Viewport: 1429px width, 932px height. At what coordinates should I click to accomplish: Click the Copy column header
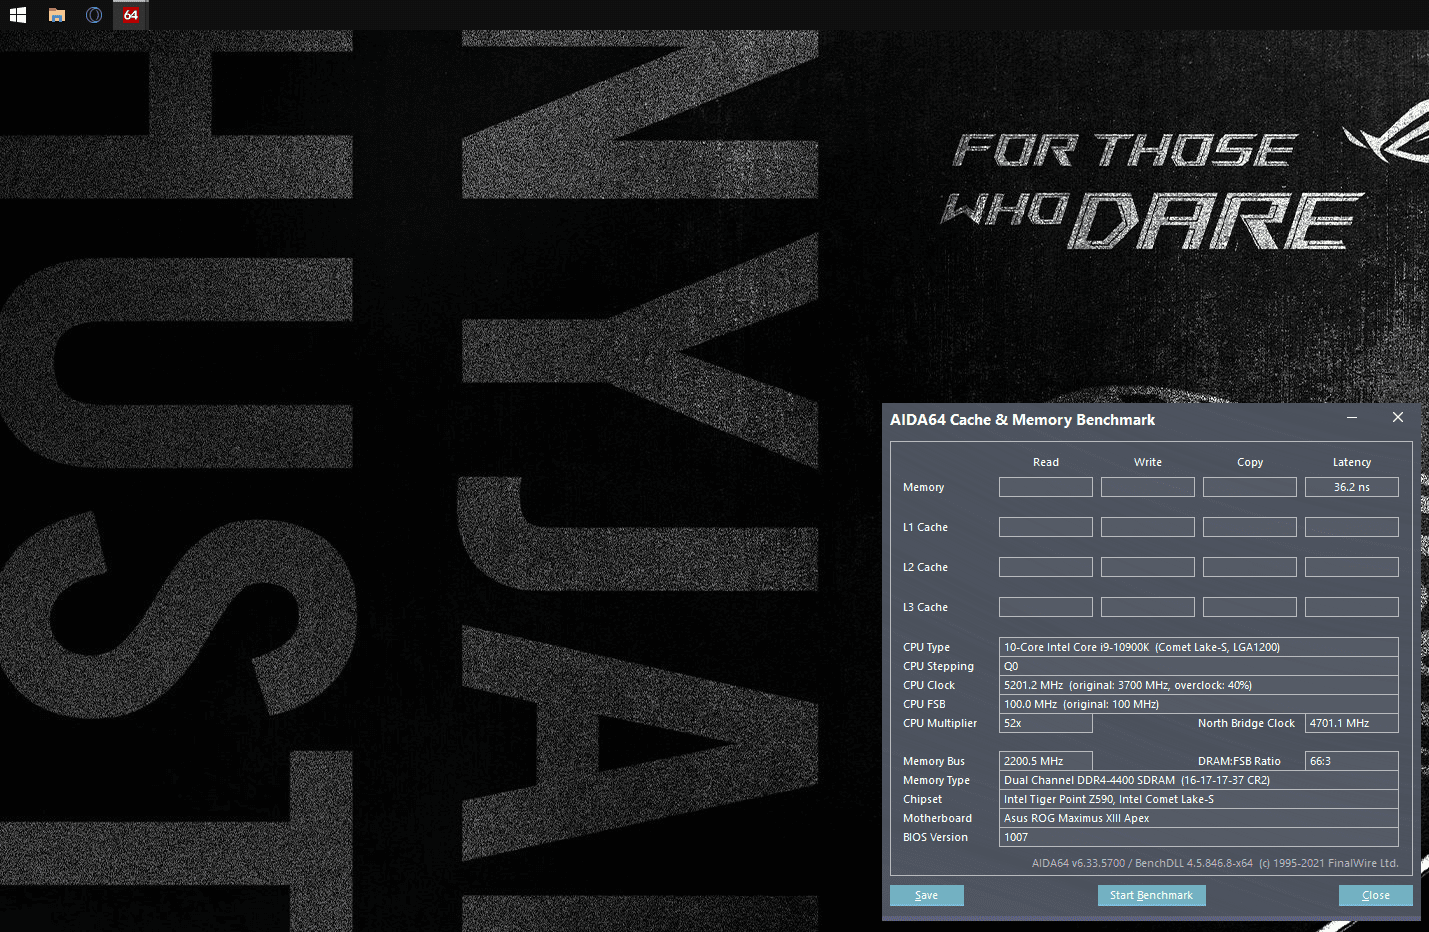[x=1250, y=462]
